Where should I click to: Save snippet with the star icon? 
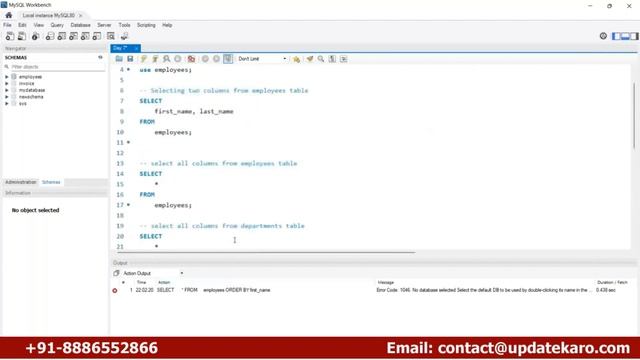click(296, 59)
